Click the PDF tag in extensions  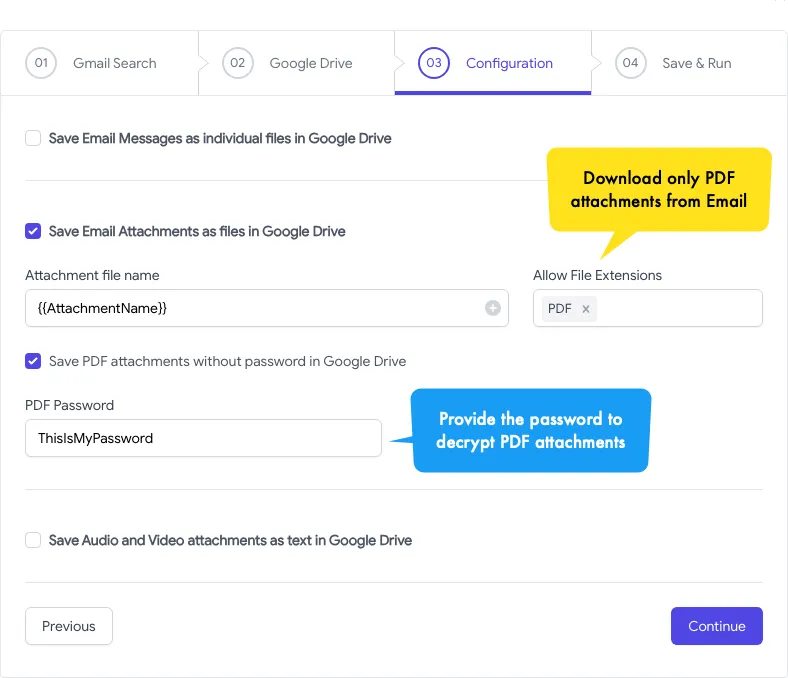(x=560, y=309)
